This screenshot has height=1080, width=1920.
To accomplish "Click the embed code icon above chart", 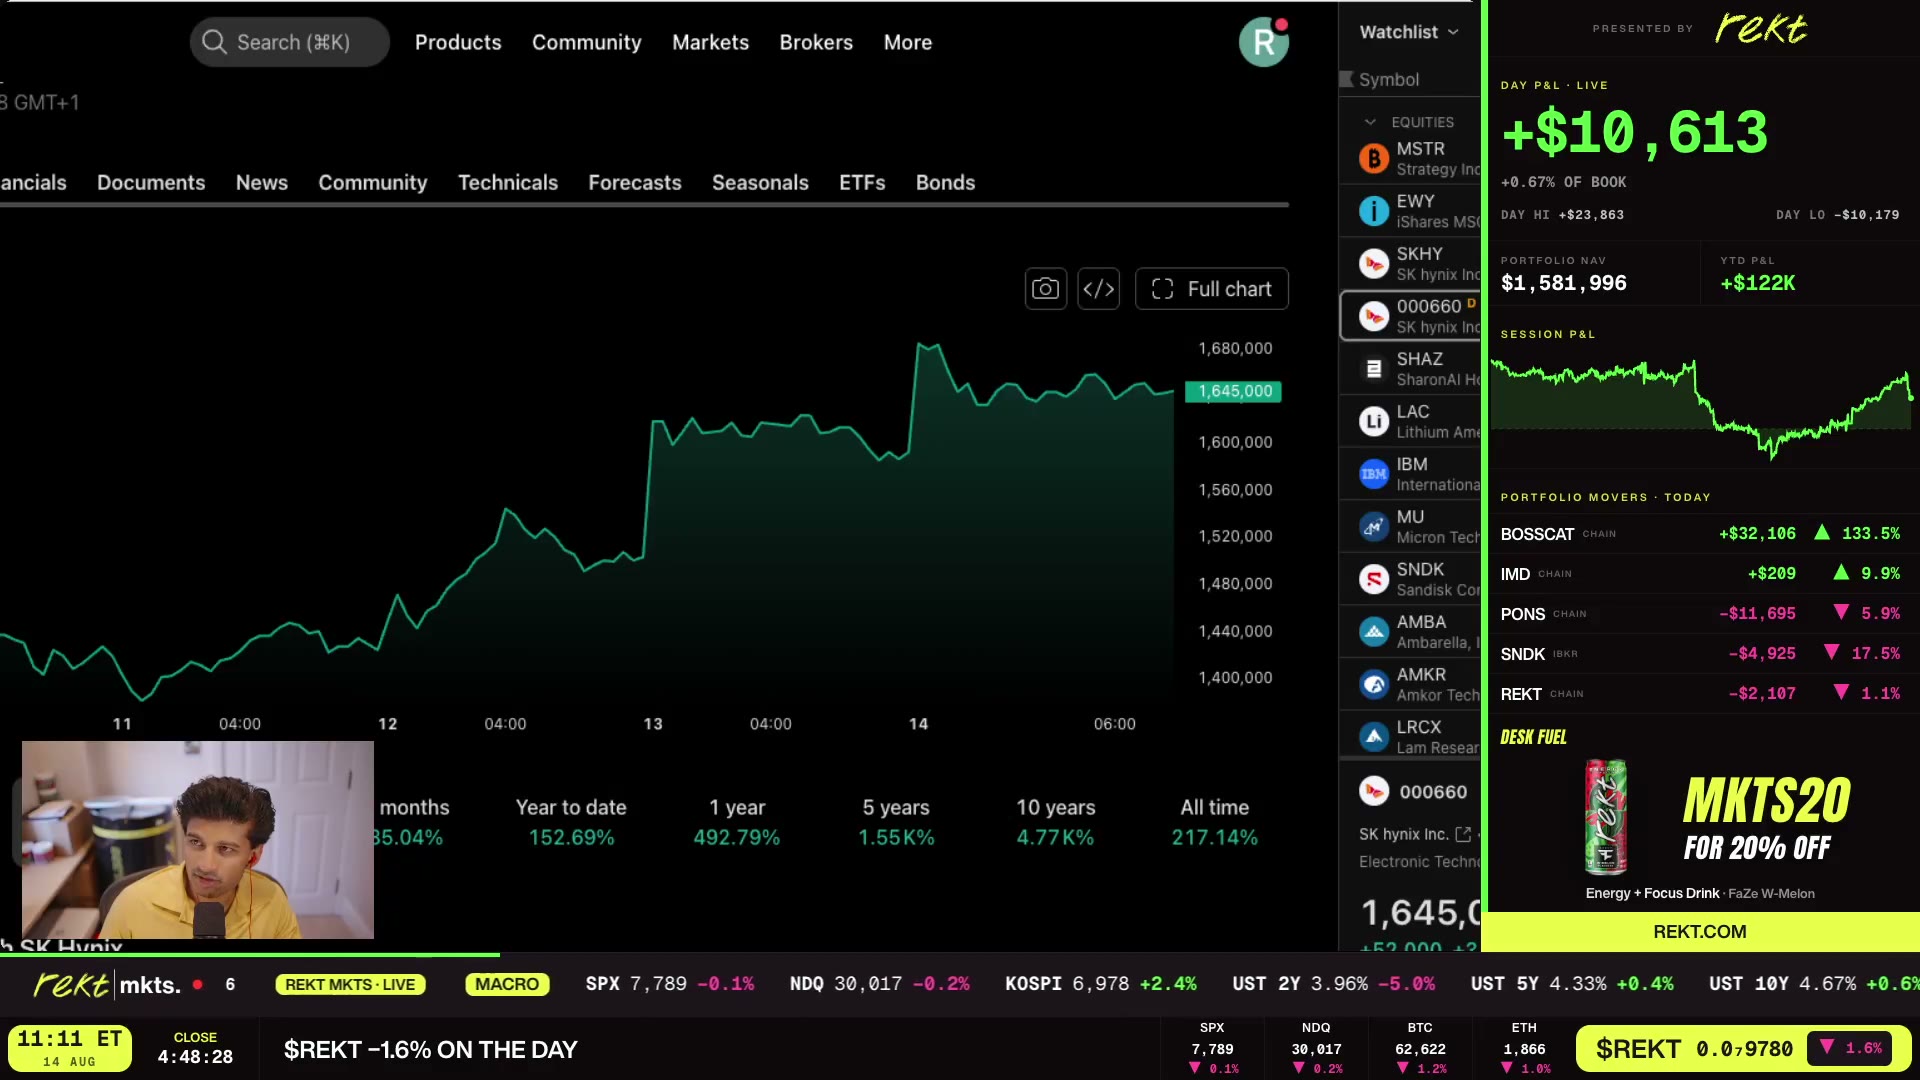I will click(1098, 289).
